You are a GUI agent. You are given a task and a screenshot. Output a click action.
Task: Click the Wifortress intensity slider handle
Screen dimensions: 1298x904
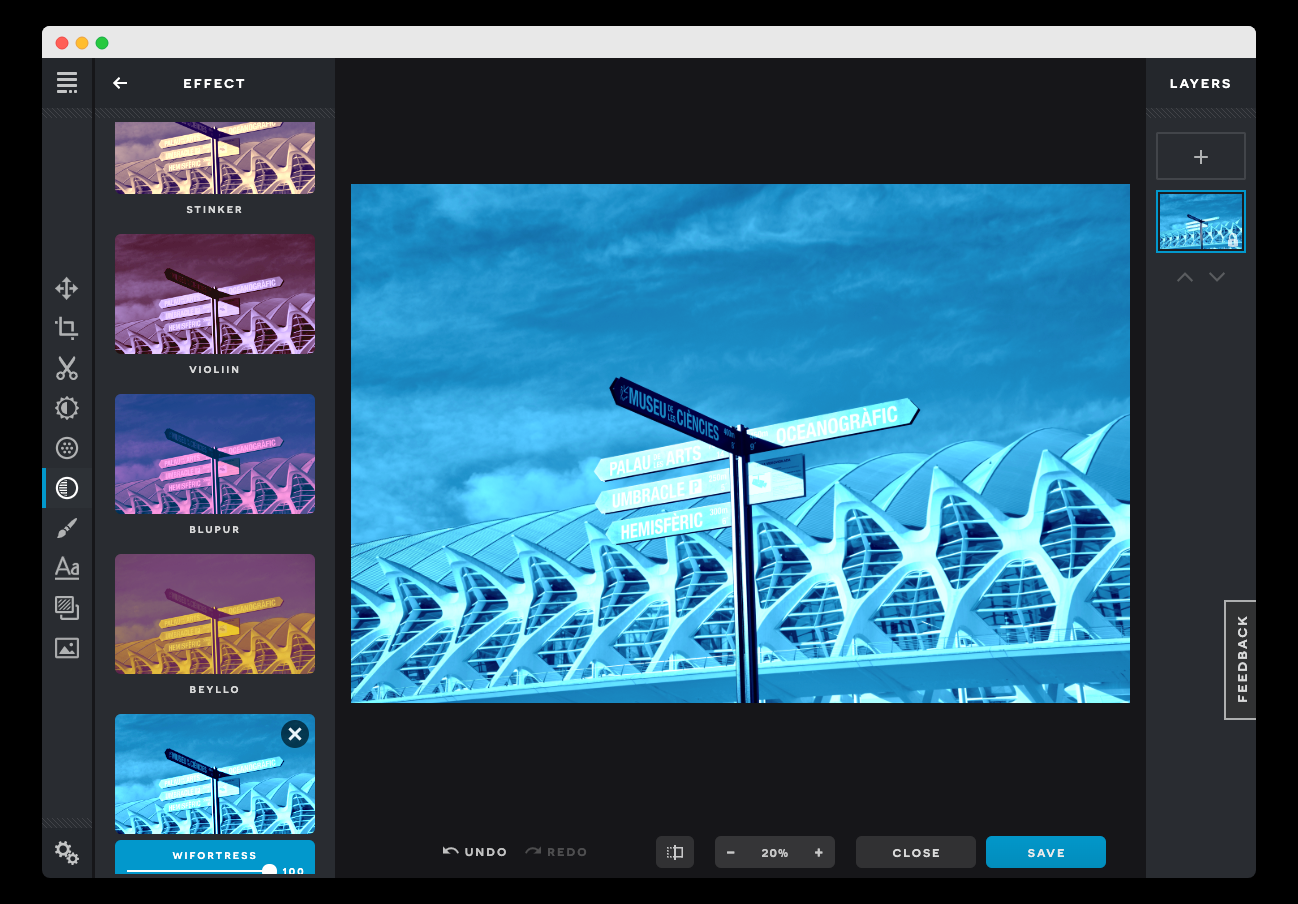(x=269, y=871)
